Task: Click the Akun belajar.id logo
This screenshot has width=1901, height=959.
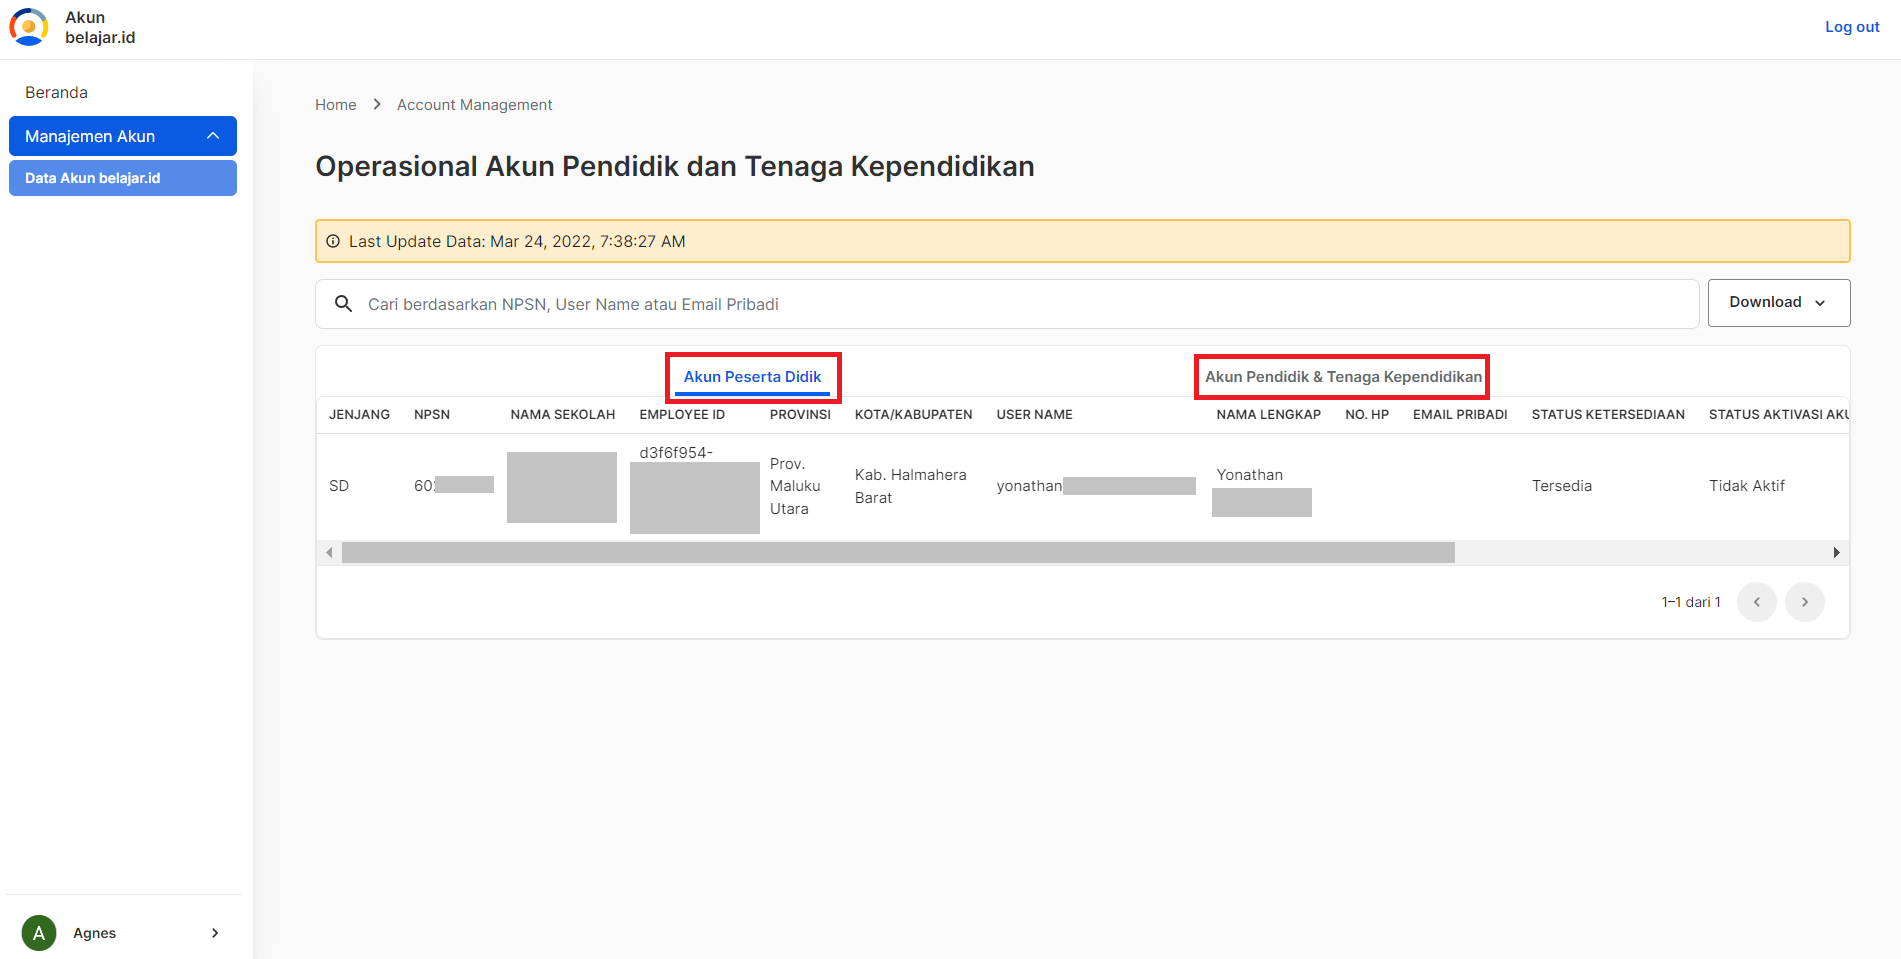Action: [x=29, y=27]
